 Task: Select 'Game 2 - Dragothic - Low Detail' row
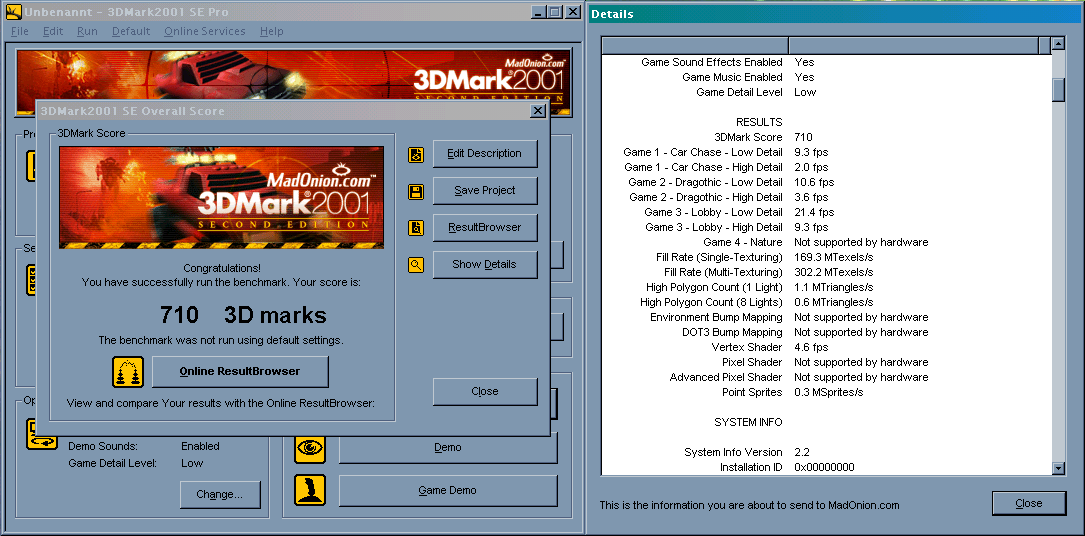point(826,183)
